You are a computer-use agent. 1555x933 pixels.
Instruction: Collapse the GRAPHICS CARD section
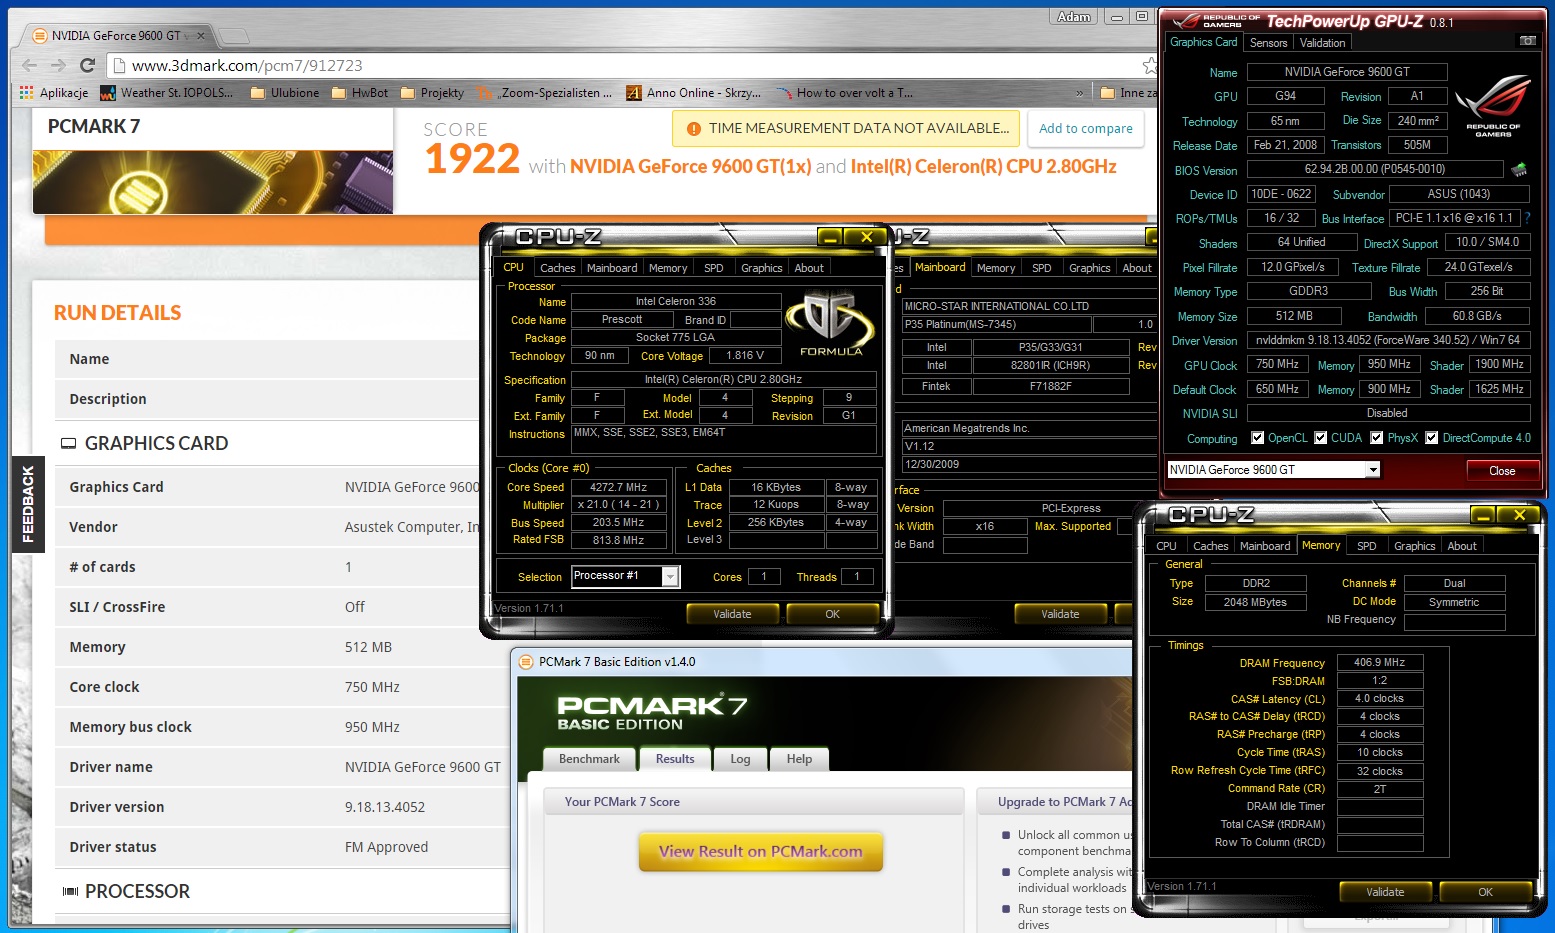[68, 444]
